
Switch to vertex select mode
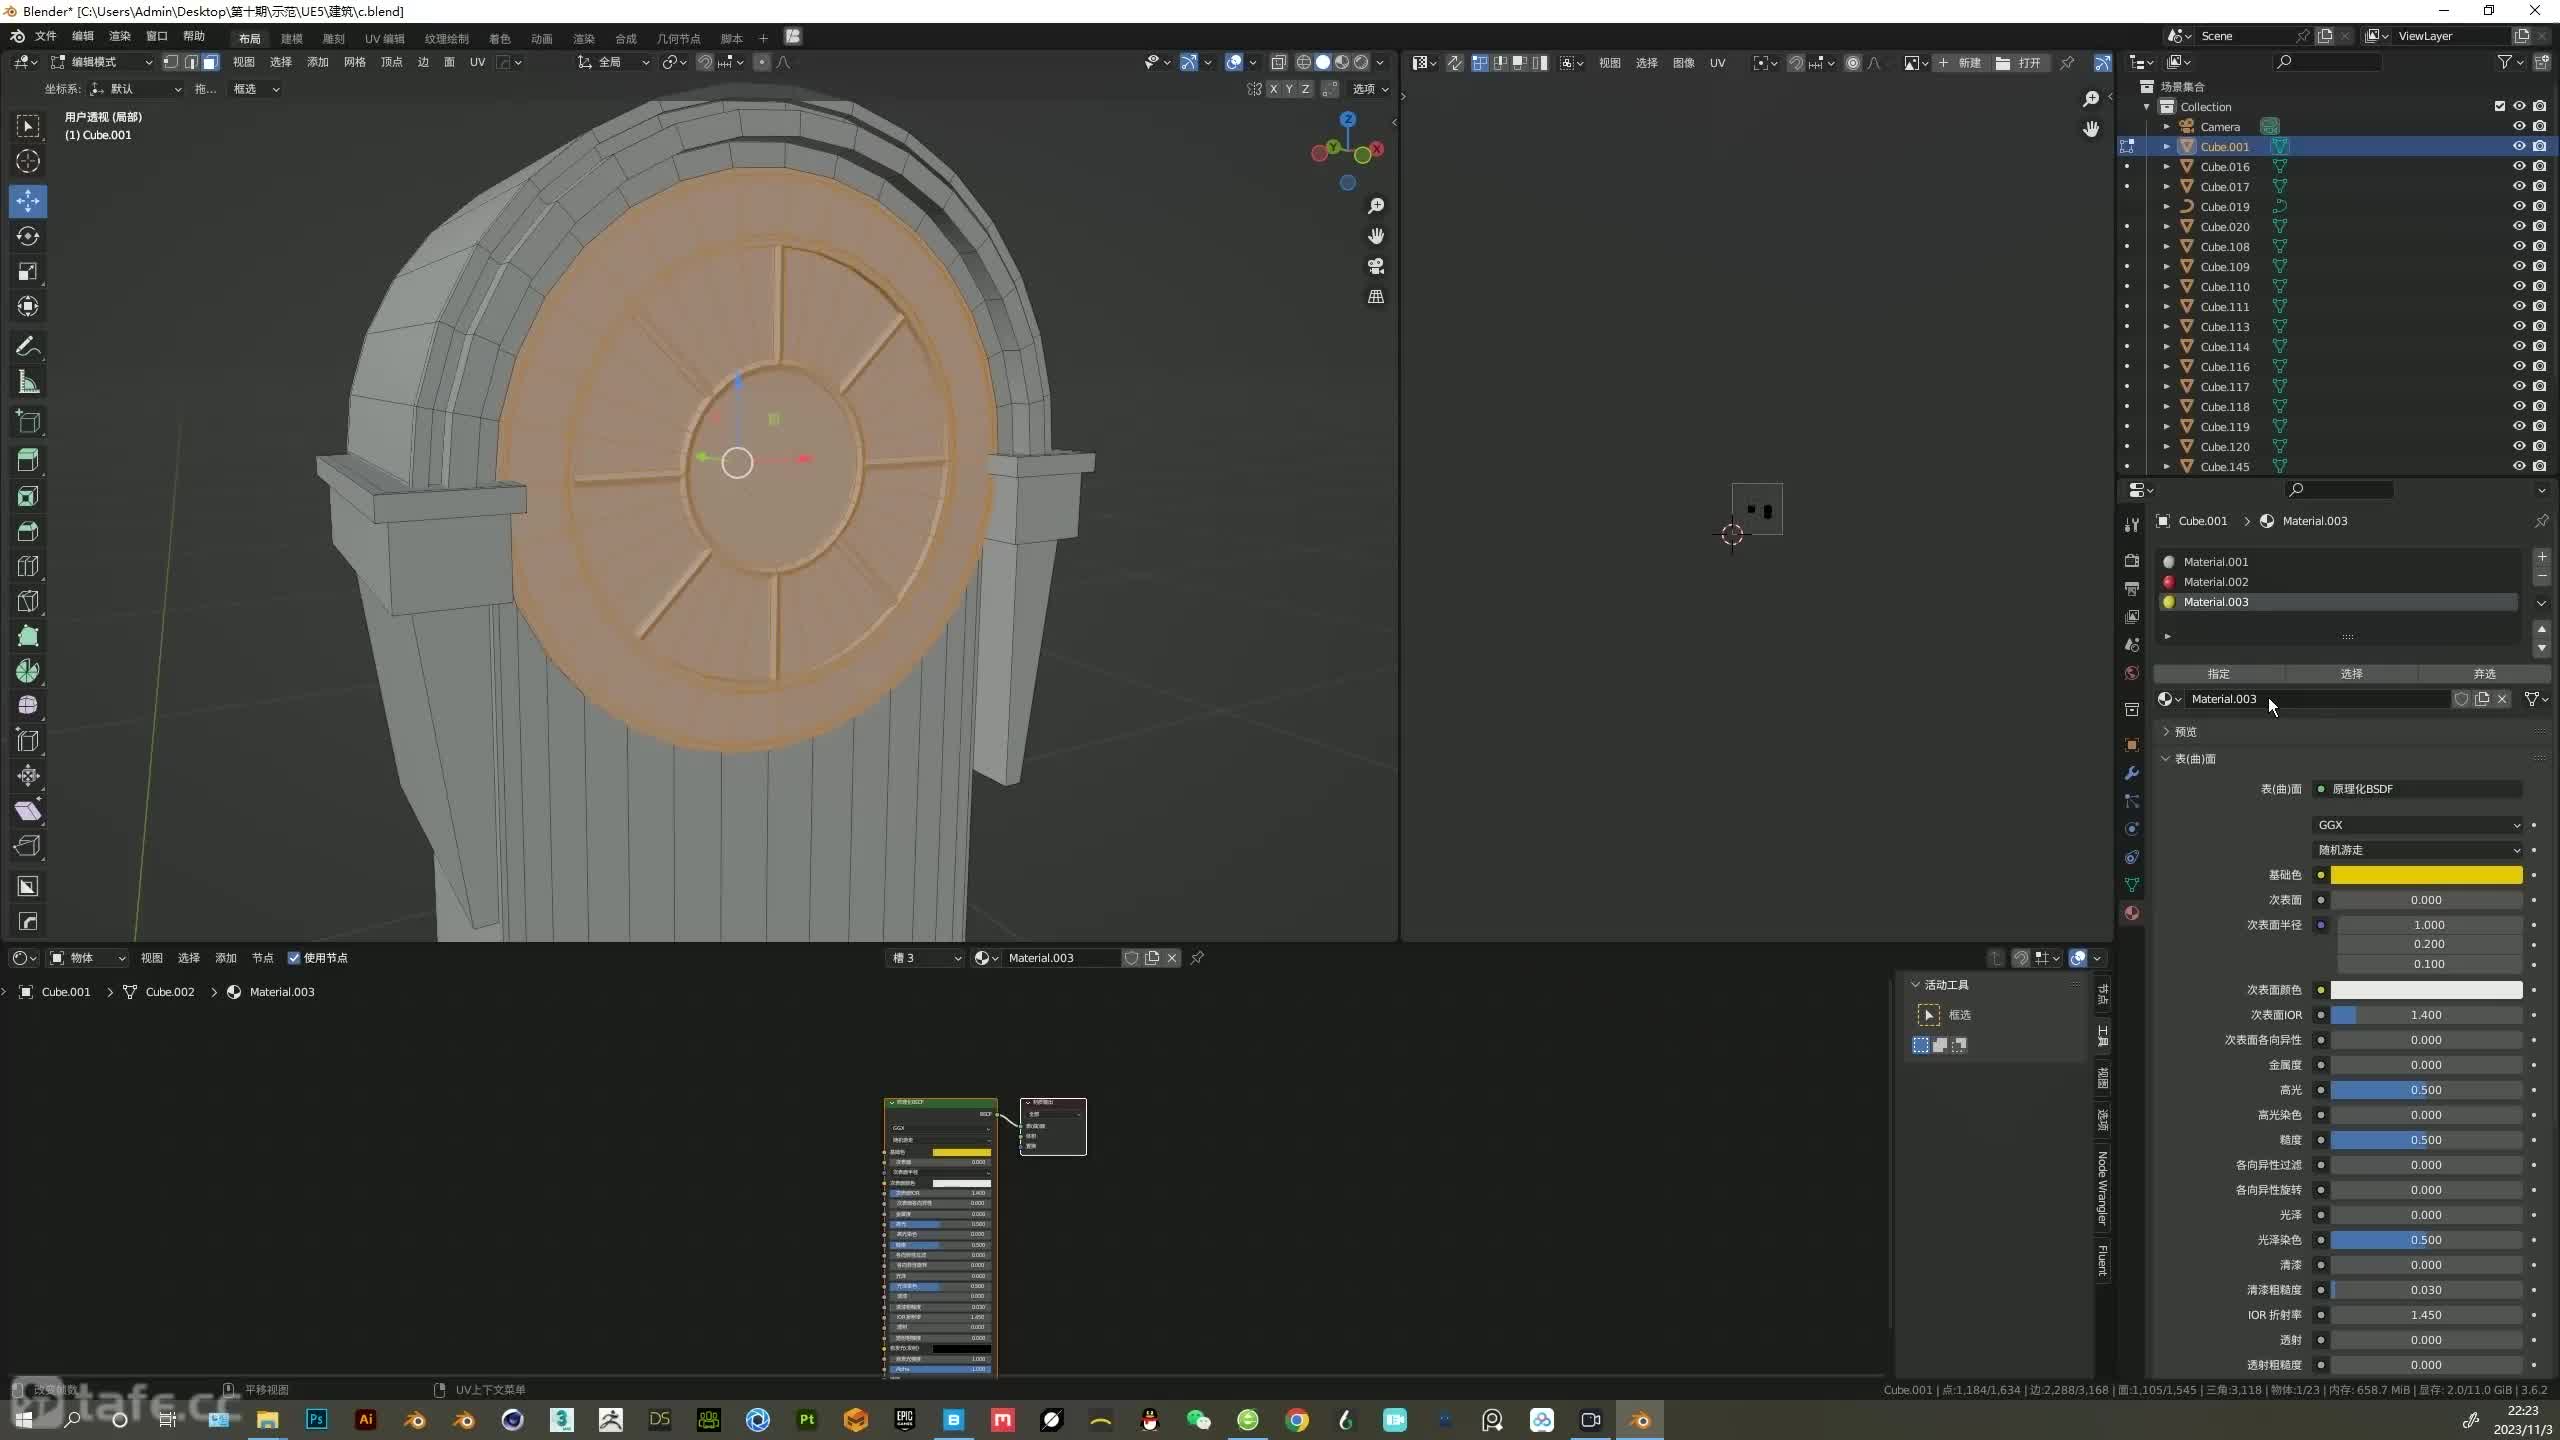(171, 62)
